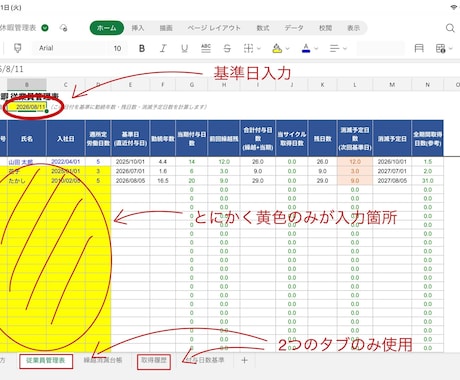Screen dimensions: 460x380
Task: Apply strikethrough formatting
Action: click(227, 49)
